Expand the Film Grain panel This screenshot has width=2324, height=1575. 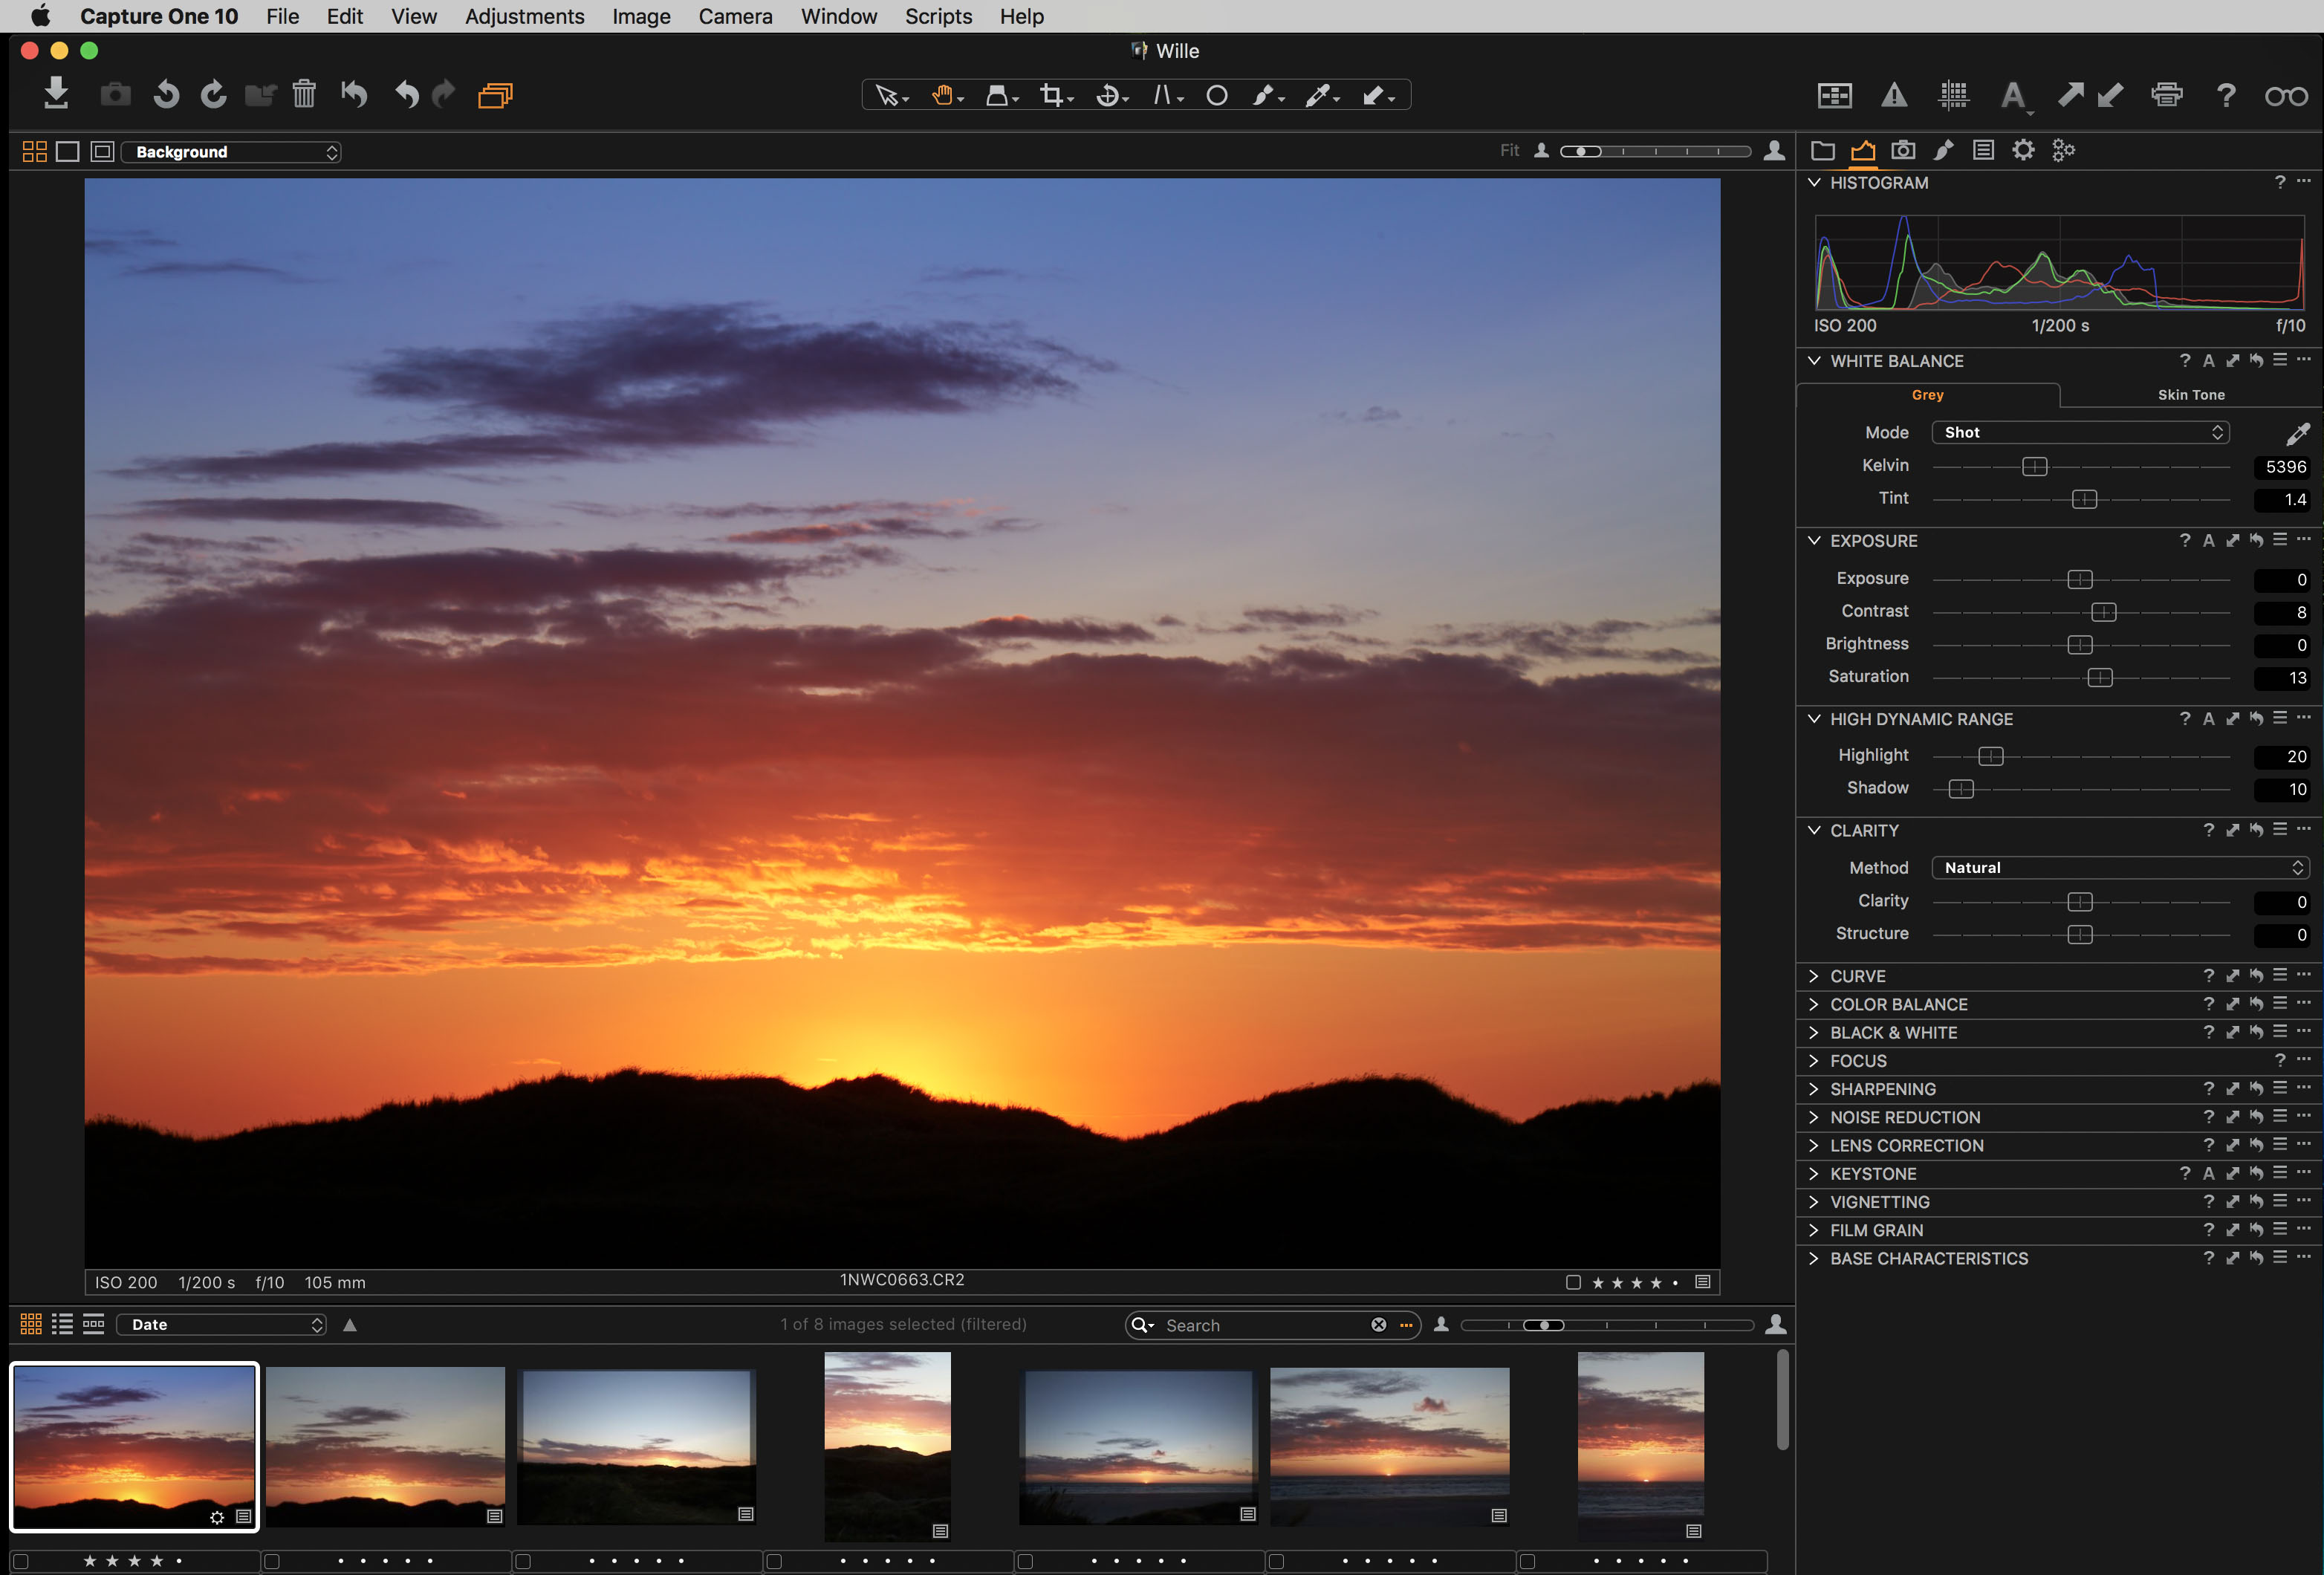1814,1231
